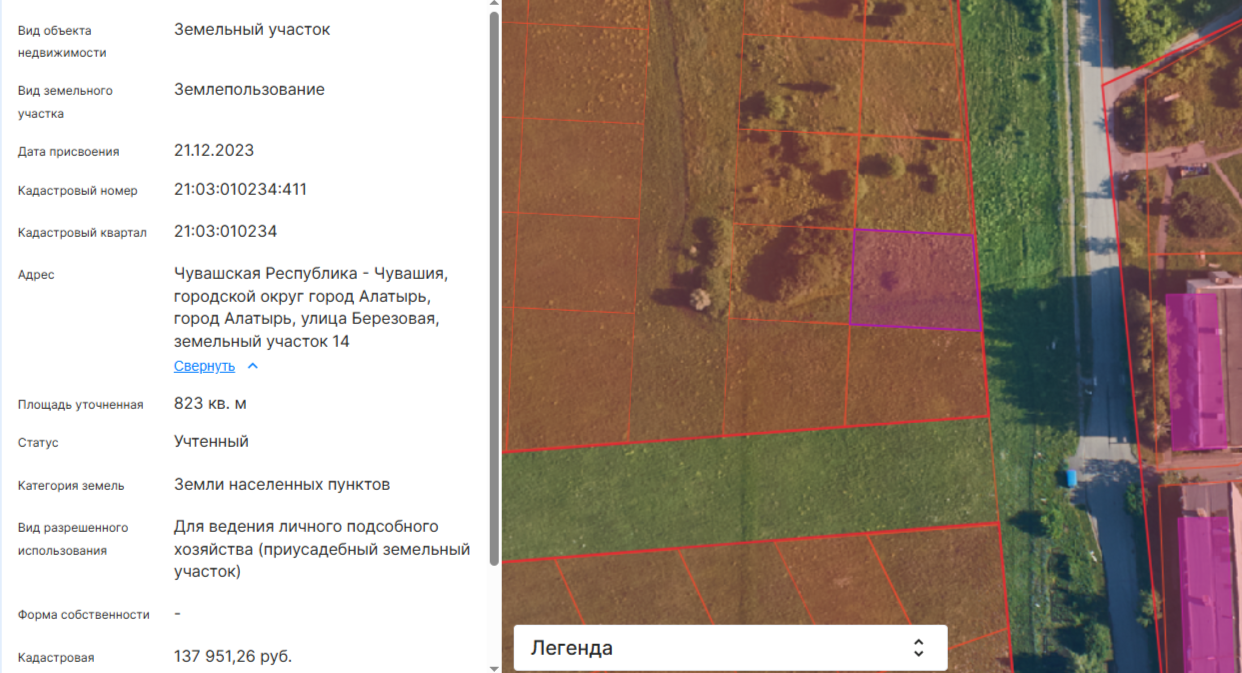1242x673 pixels.
Task: Click the cadastral number 21:03:010234:411
Action: [240, 189]
